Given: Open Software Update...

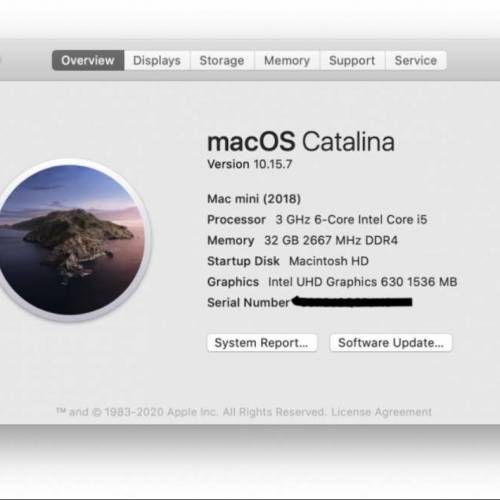Looking at the screenshot, I should pyautogui.click(x=391, y=343).
